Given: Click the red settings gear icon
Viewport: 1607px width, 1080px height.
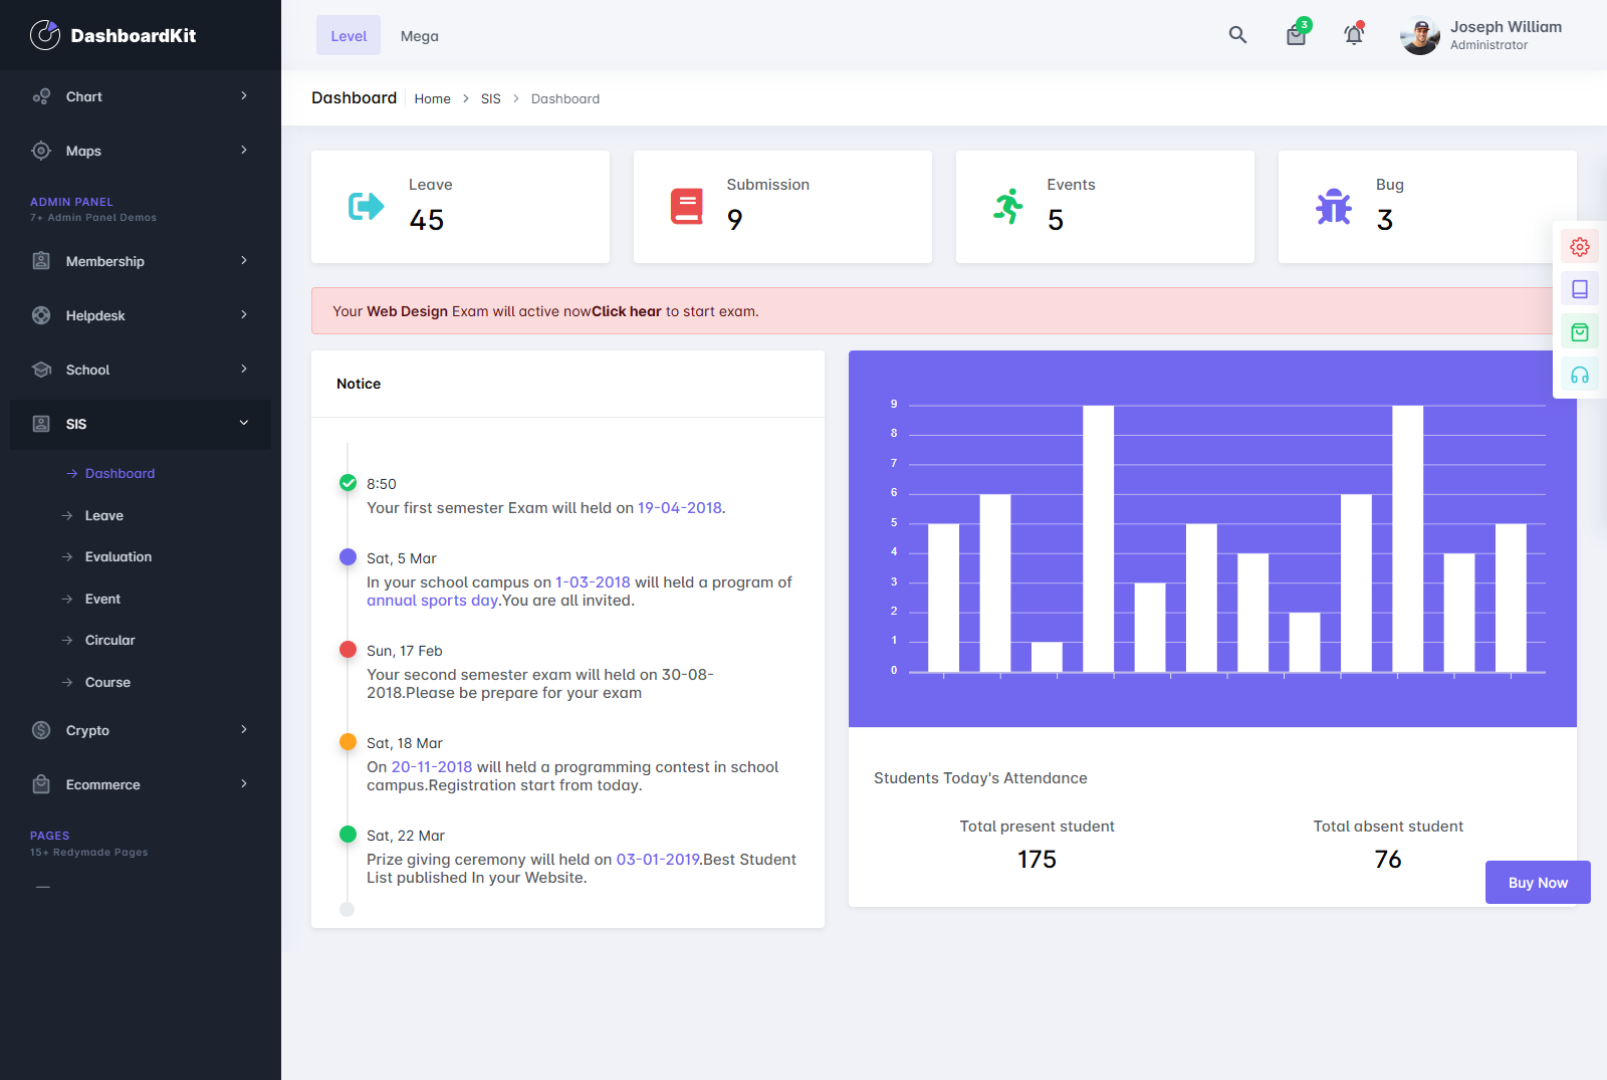Looking at the screenshot, I should tap(1579, 247).
